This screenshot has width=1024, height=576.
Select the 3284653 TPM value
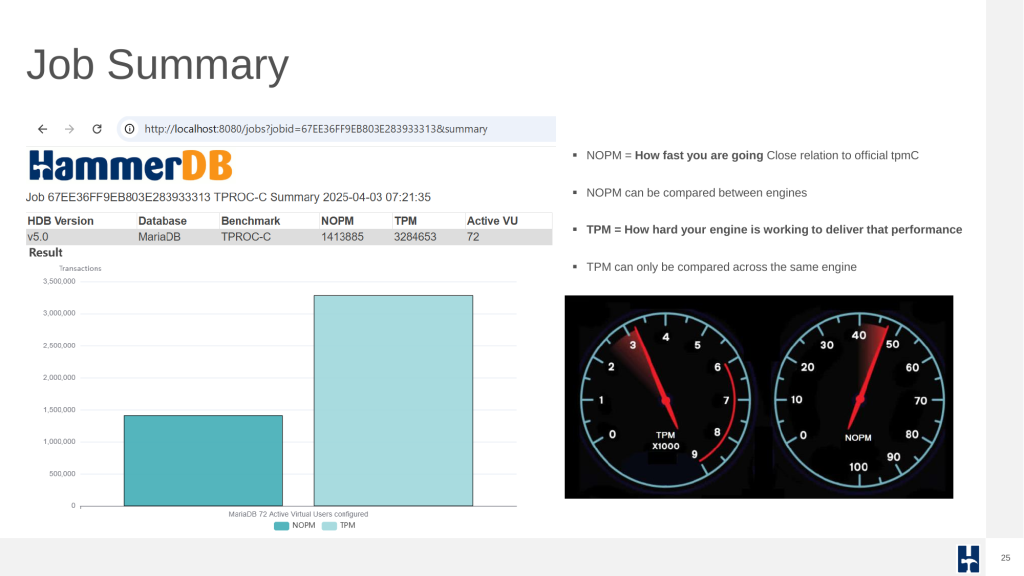tap(415, 237)
